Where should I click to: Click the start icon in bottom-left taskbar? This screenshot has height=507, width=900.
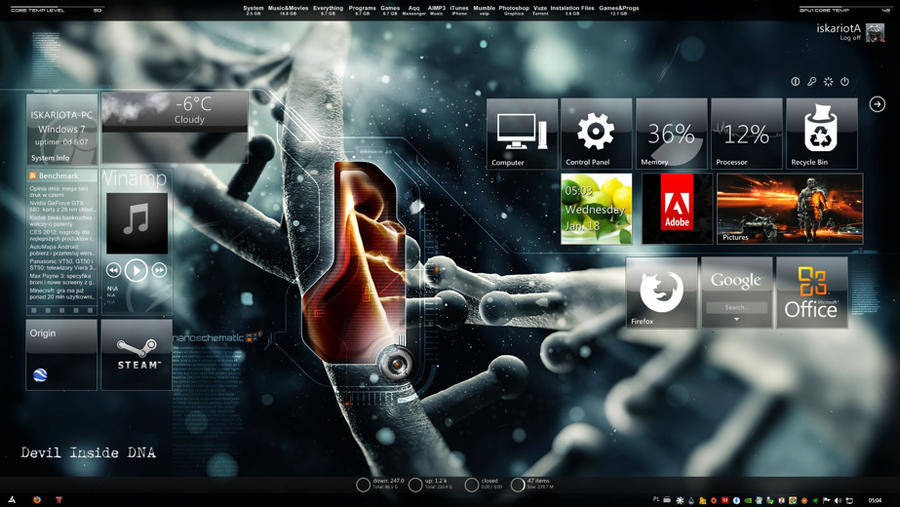[x=12, y=500]
